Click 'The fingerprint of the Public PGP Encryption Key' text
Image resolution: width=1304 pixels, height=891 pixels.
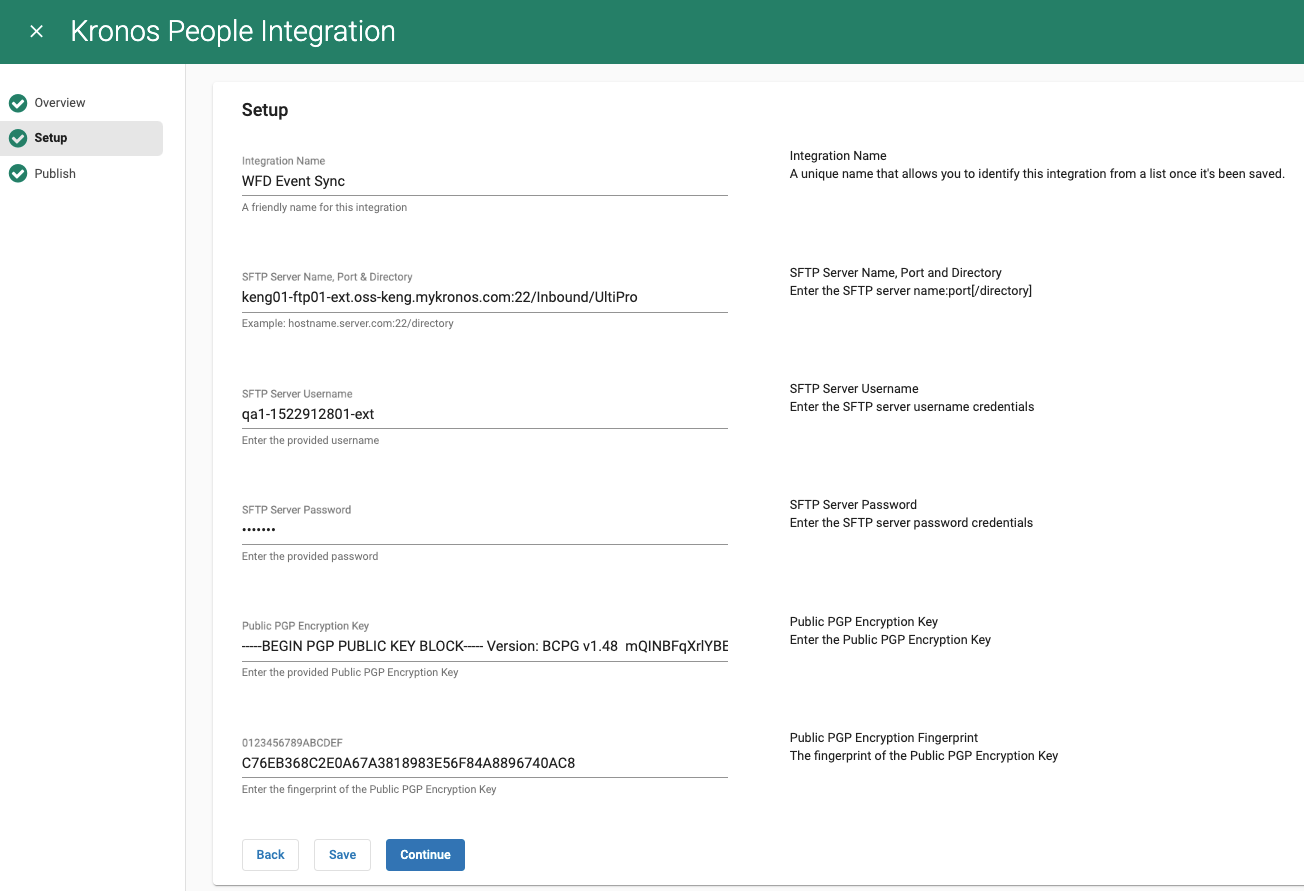click(924, 756)
